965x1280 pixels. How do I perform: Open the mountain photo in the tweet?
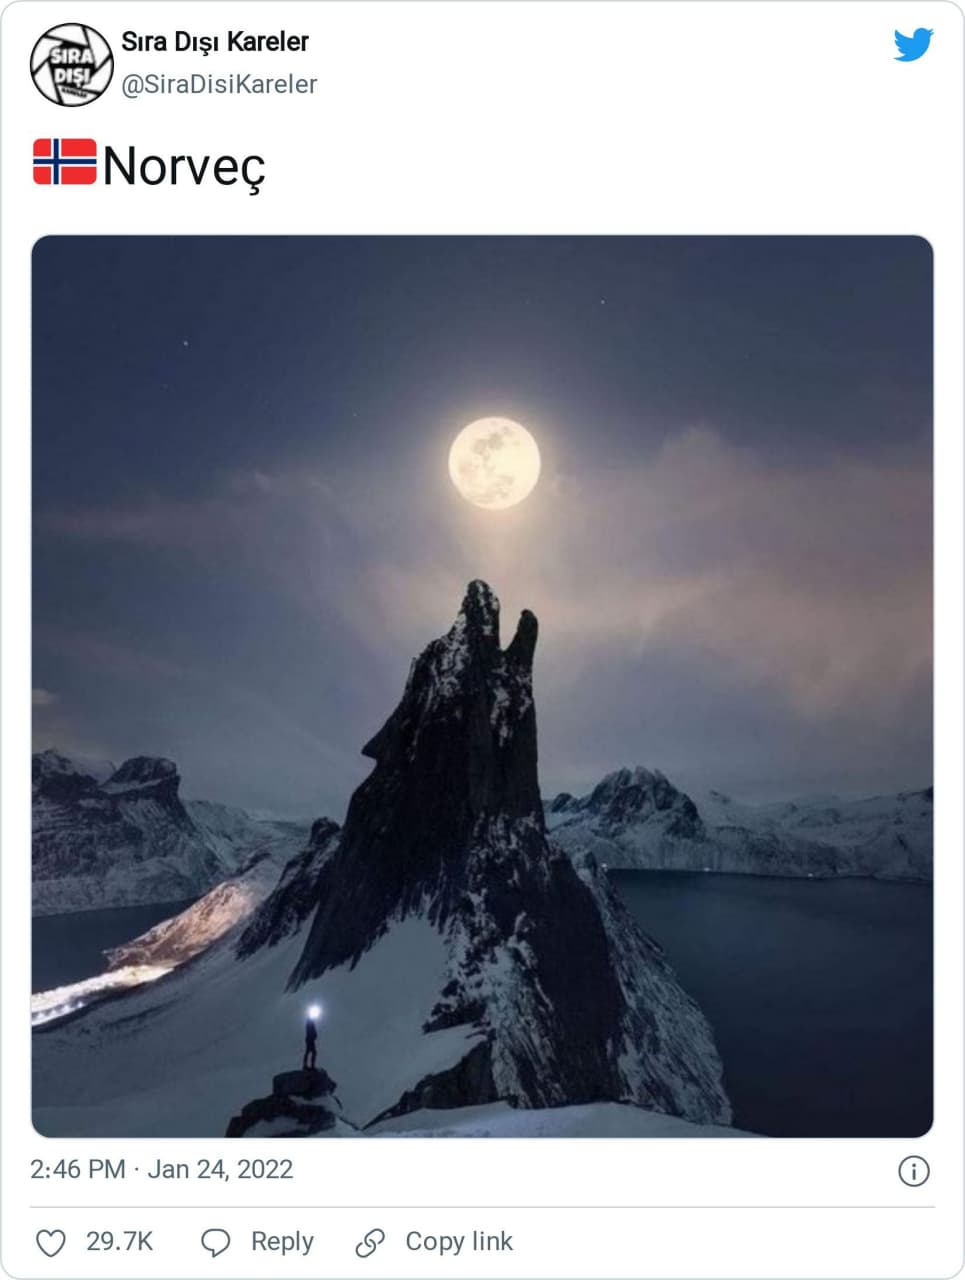point(482,686)
